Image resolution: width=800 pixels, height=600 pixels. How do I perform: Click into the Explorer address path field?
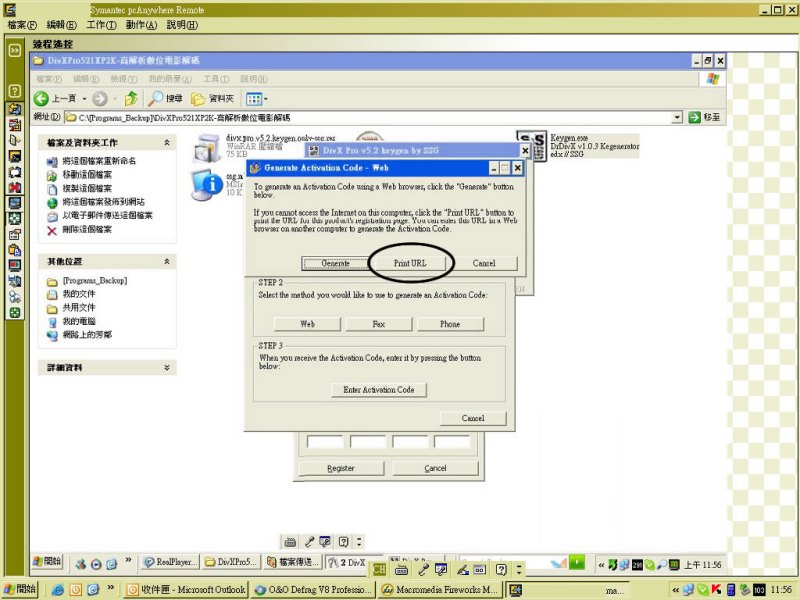click(367, 117)
